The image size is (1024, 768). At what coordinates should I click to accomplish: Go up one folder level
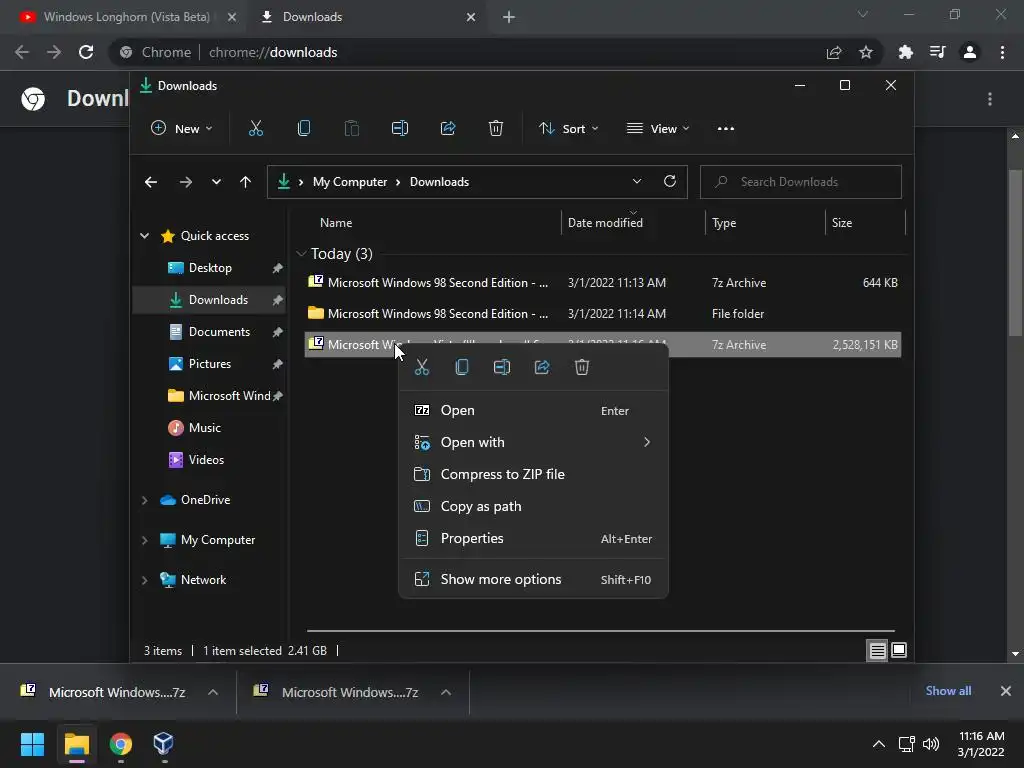246,182
